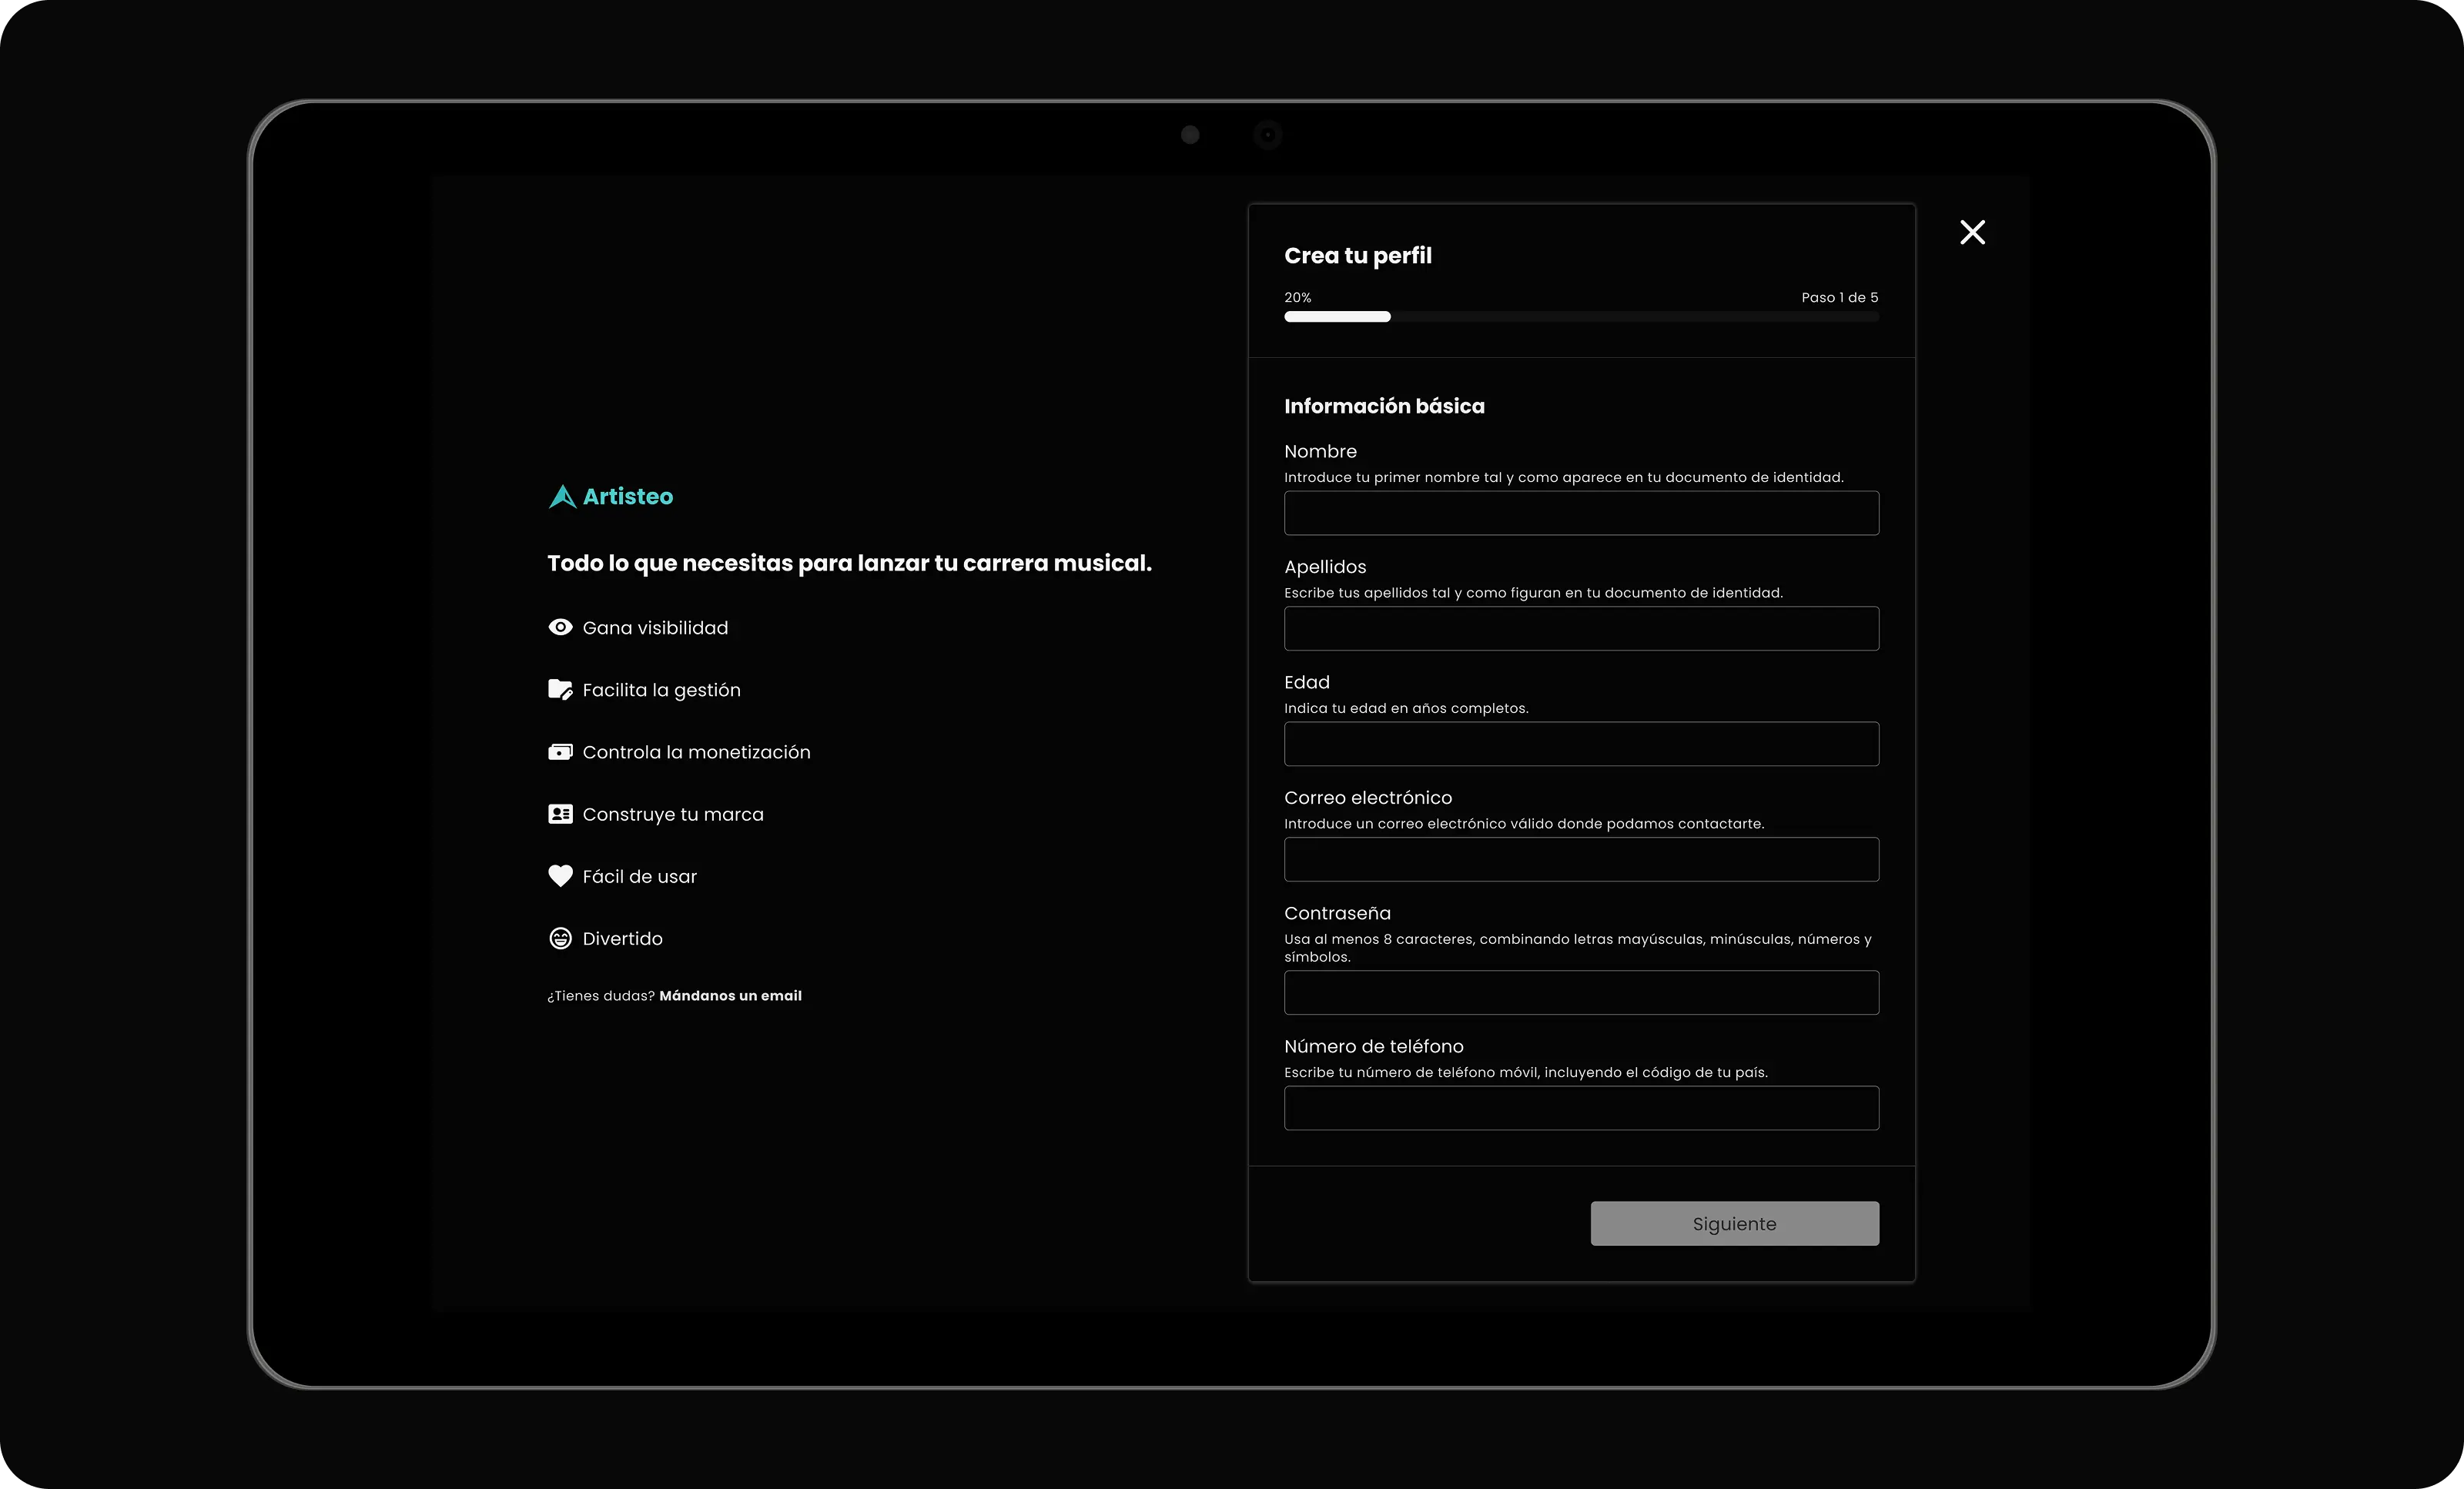Click the Artisteo brand name text
The width and height of the screenshot is (2464, 1489).
pyautogui.click(x=628, y=497)
